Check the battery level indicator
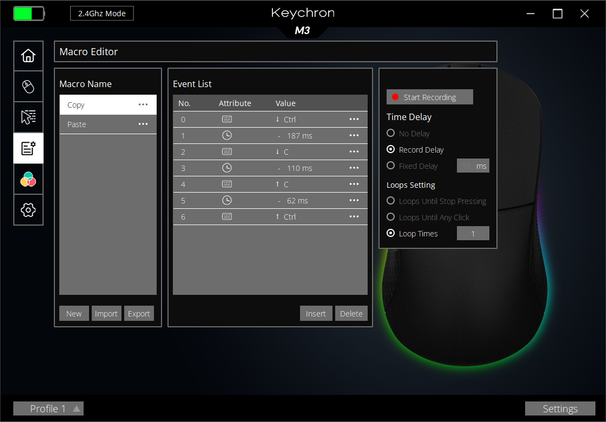The height and width of the screenshot is (422, 606). coord(29,14)
